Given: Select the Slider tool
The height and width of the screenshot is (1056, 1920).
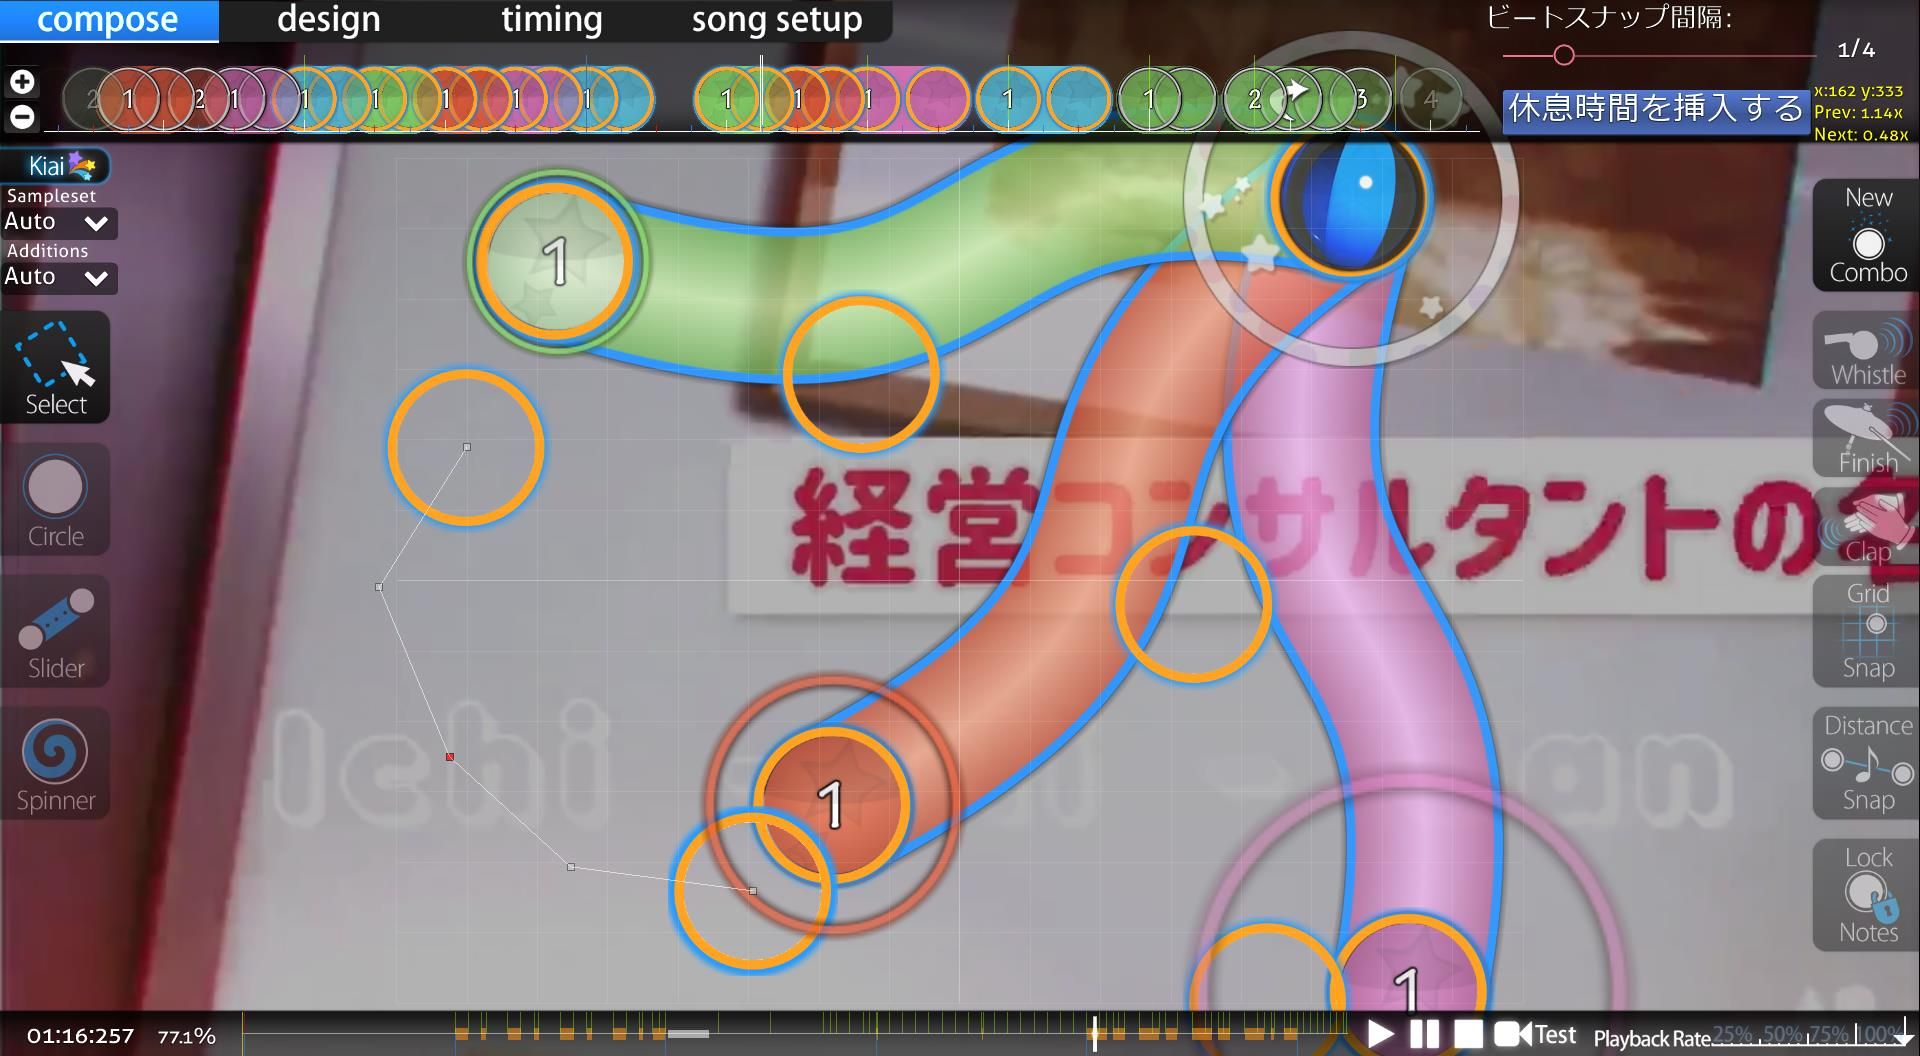Looking at the screenshot, I should 55,632.
